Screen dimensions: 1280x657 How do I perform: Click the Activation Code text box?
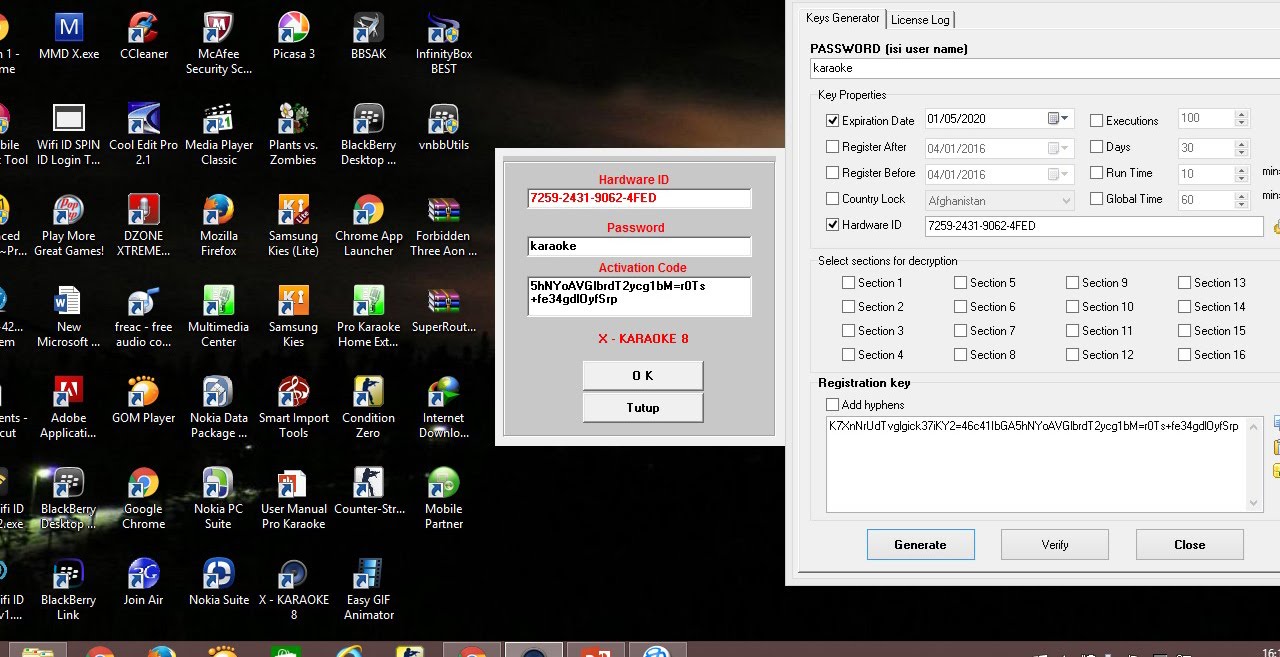pyautogui.click(x=639, y=296)
